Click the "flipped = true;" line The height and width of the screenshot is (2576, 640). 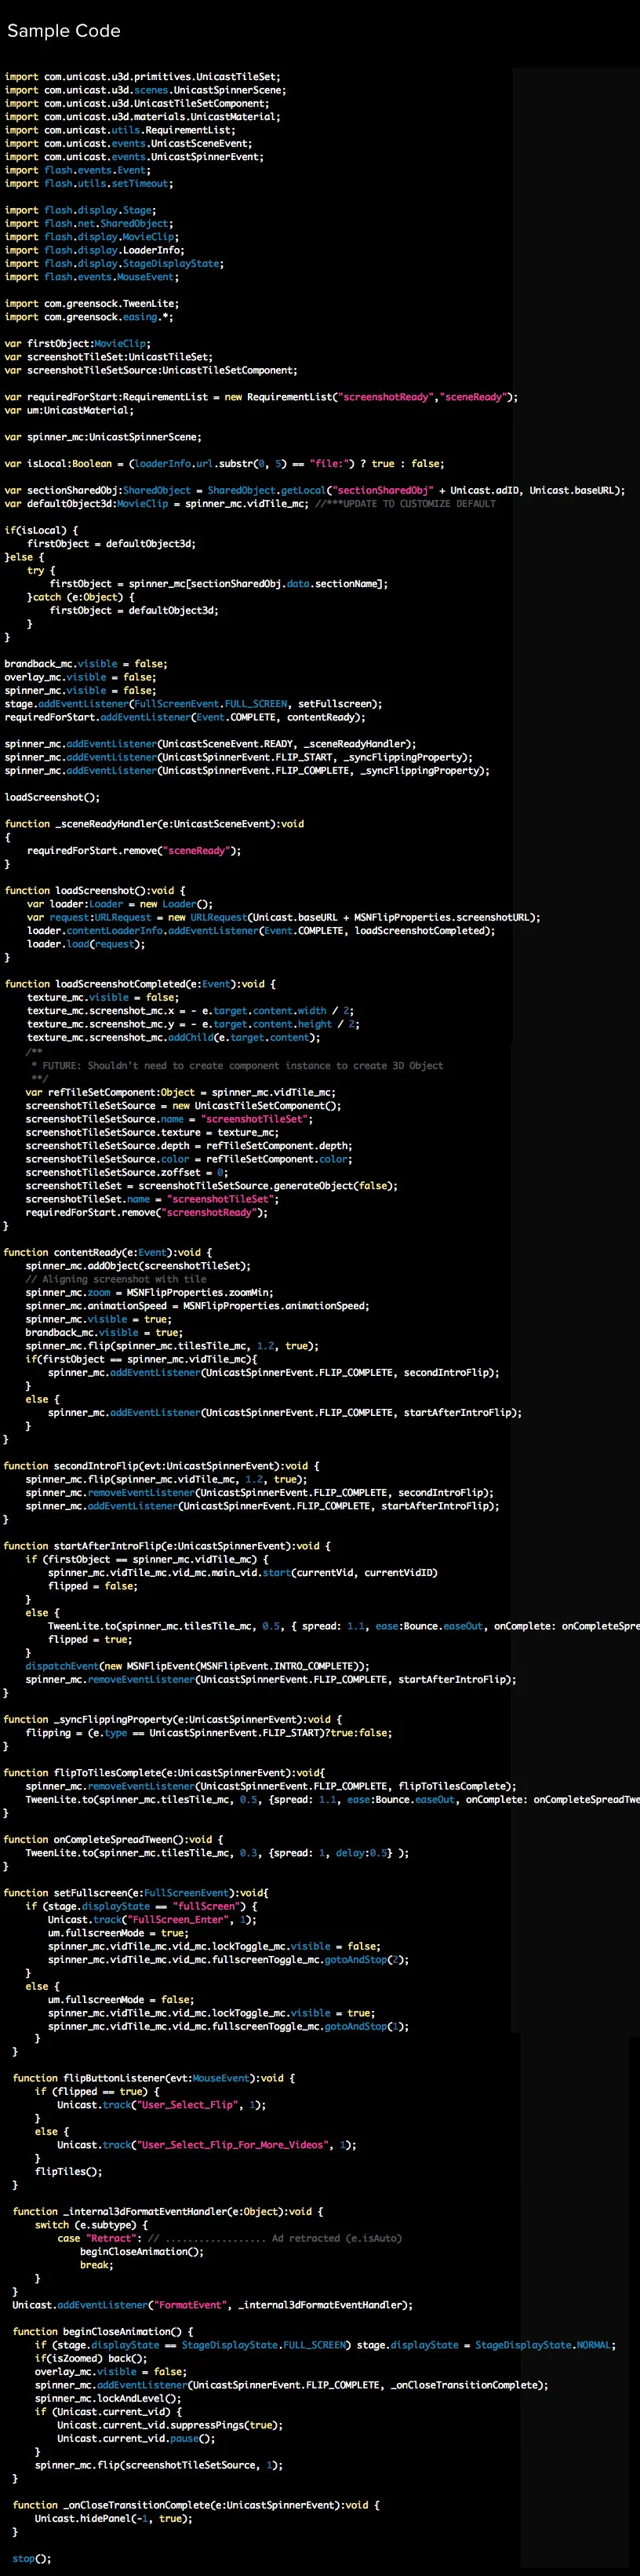(x=90, y=1639)
